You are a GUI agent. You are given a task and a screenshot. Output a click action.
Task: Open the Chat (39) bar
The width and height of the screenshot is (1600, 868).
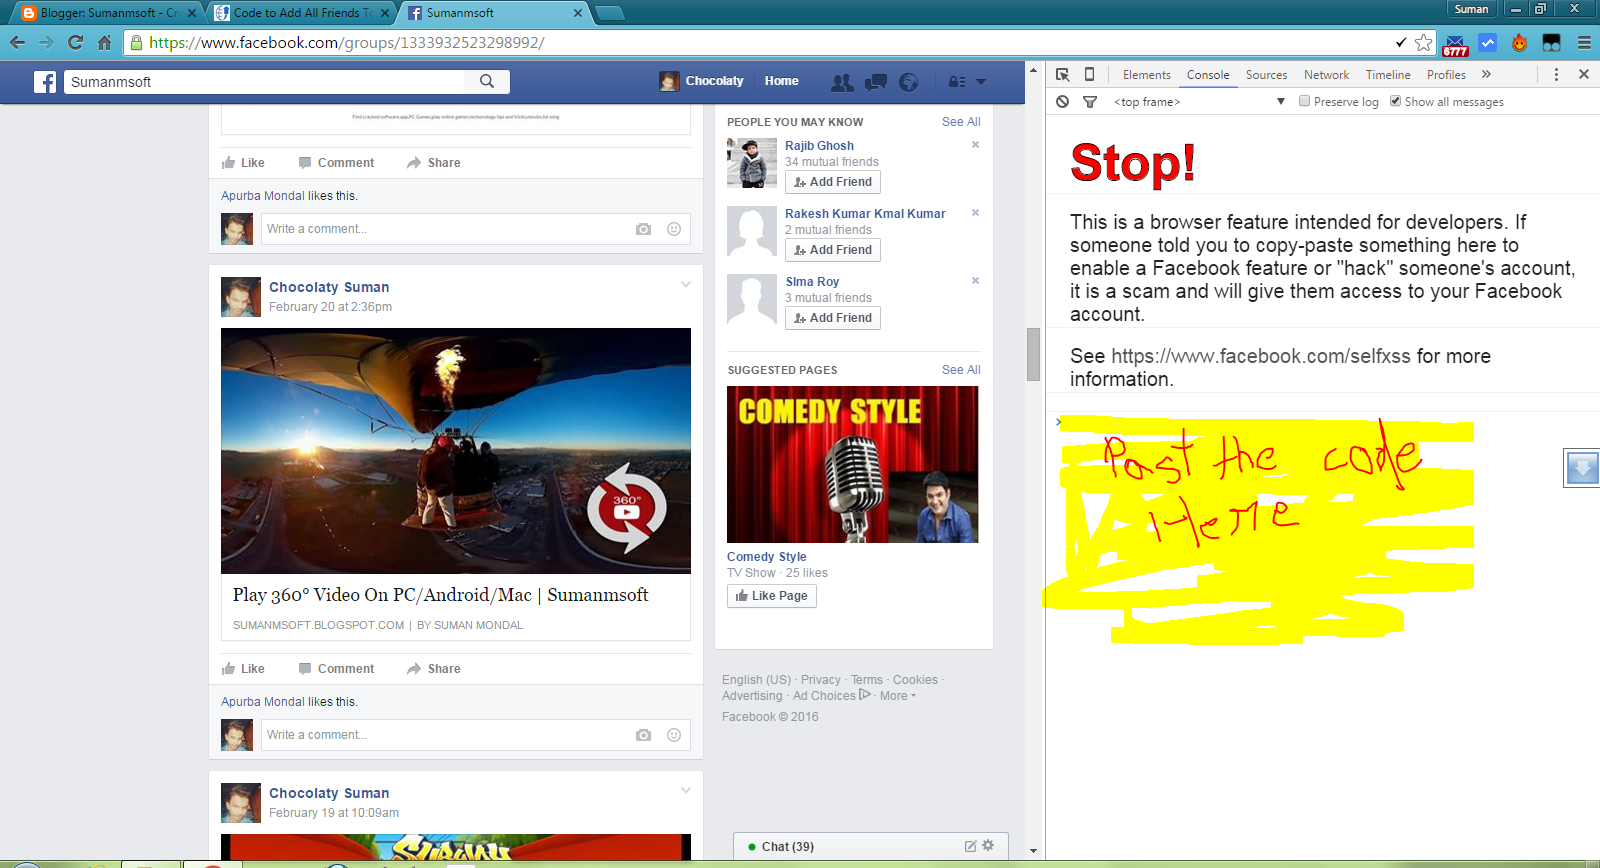pos(871,846)
